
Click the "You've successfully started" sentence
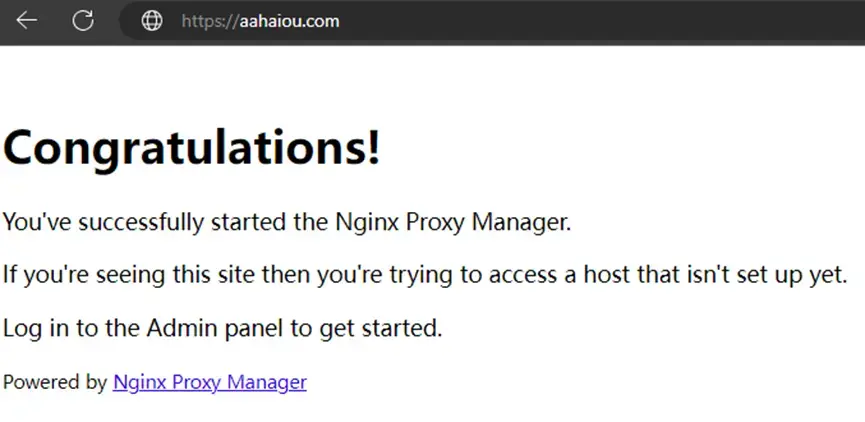[x=287, y=222]
